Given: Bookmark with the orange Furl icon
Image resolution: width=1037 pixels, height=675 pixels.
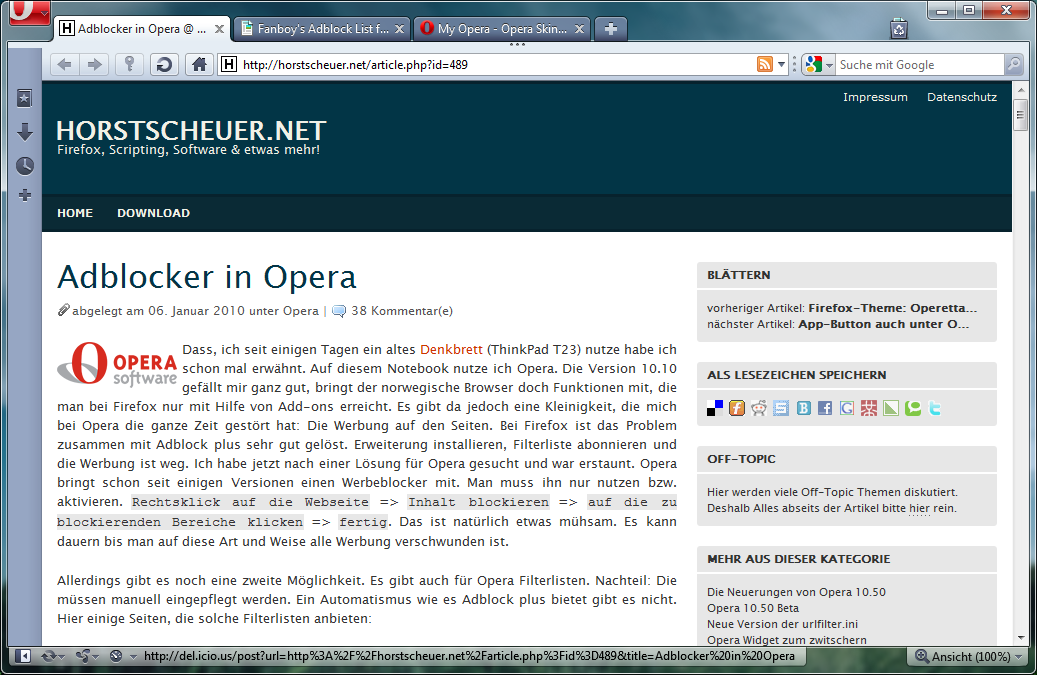Looking at the screenshot, I should pyautogui.click(x=737, y=408).
